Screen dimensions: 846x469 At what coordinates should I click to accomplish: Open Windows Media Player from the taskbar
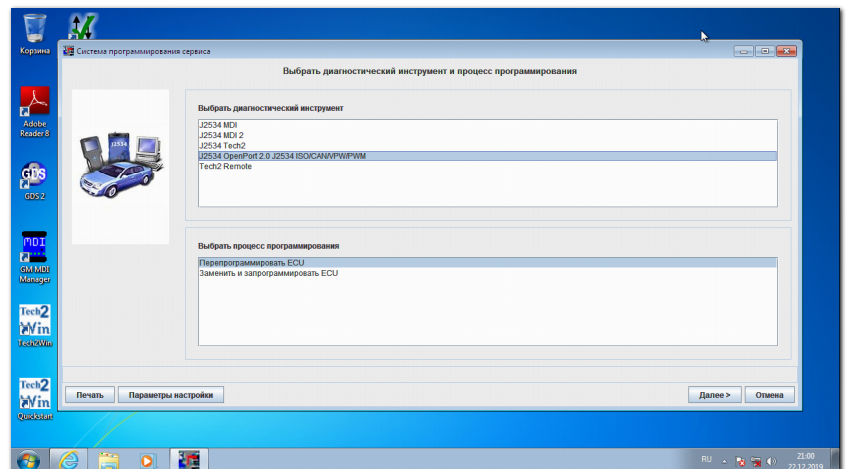[147, 460]
